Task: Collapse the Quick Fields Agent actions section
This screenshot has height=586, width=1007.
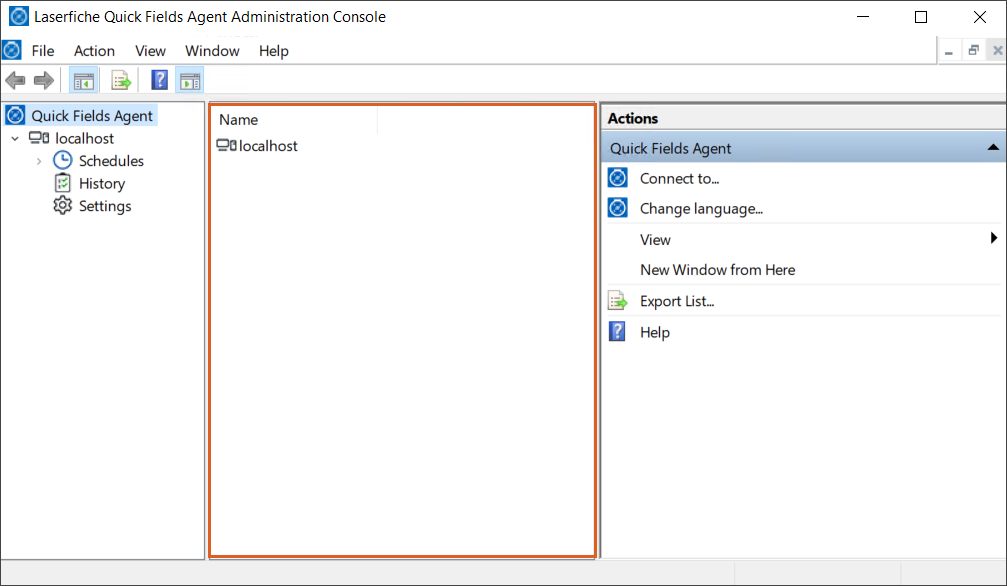Action: point(991,146)
